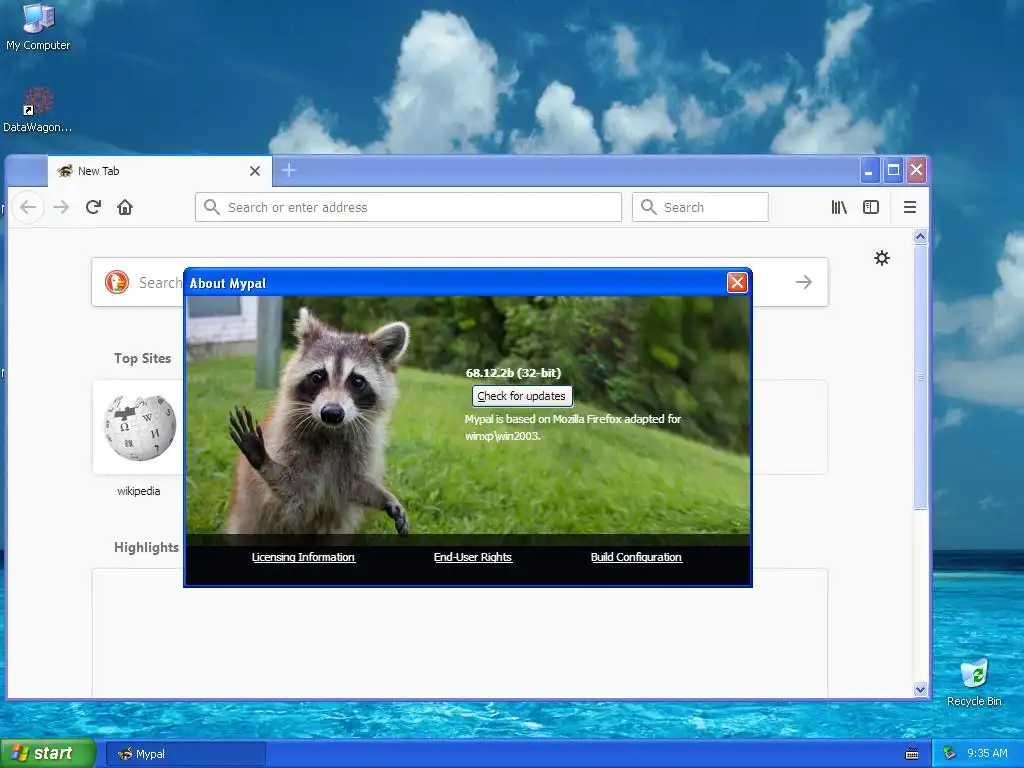The image size is (1024, 768).
Task: Click the keyboard icon on taskbar
Action: (912, 754)
